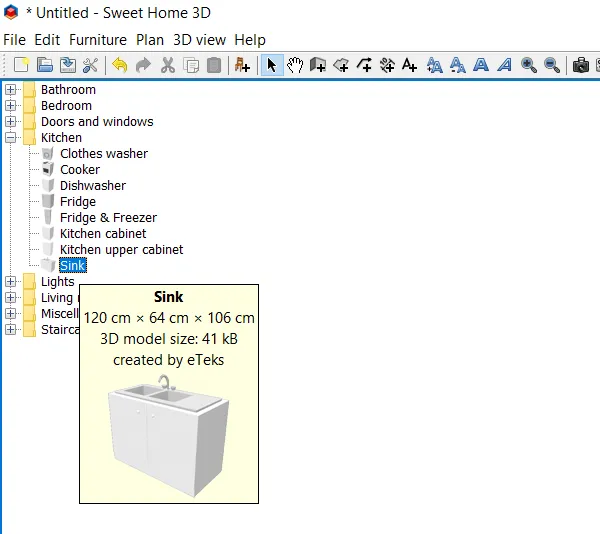The width and height of the screenshot is (600, 534).
Task: Open the File menu
Action: click(15, 40)
